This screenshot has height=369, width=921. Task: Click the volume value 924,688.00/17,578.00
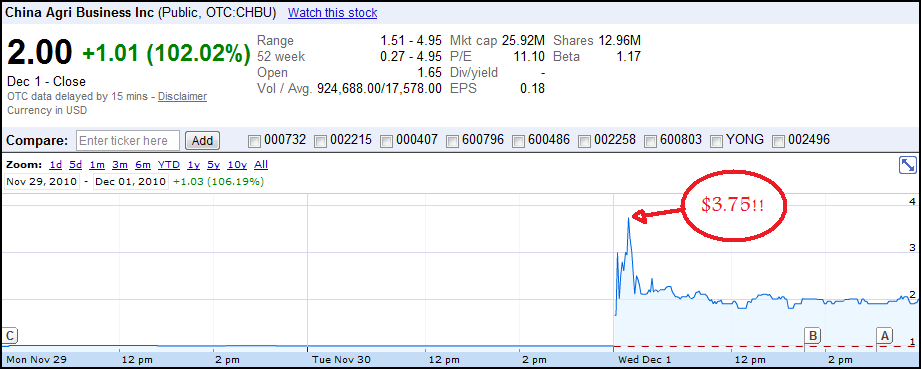(x=379, y=89)
